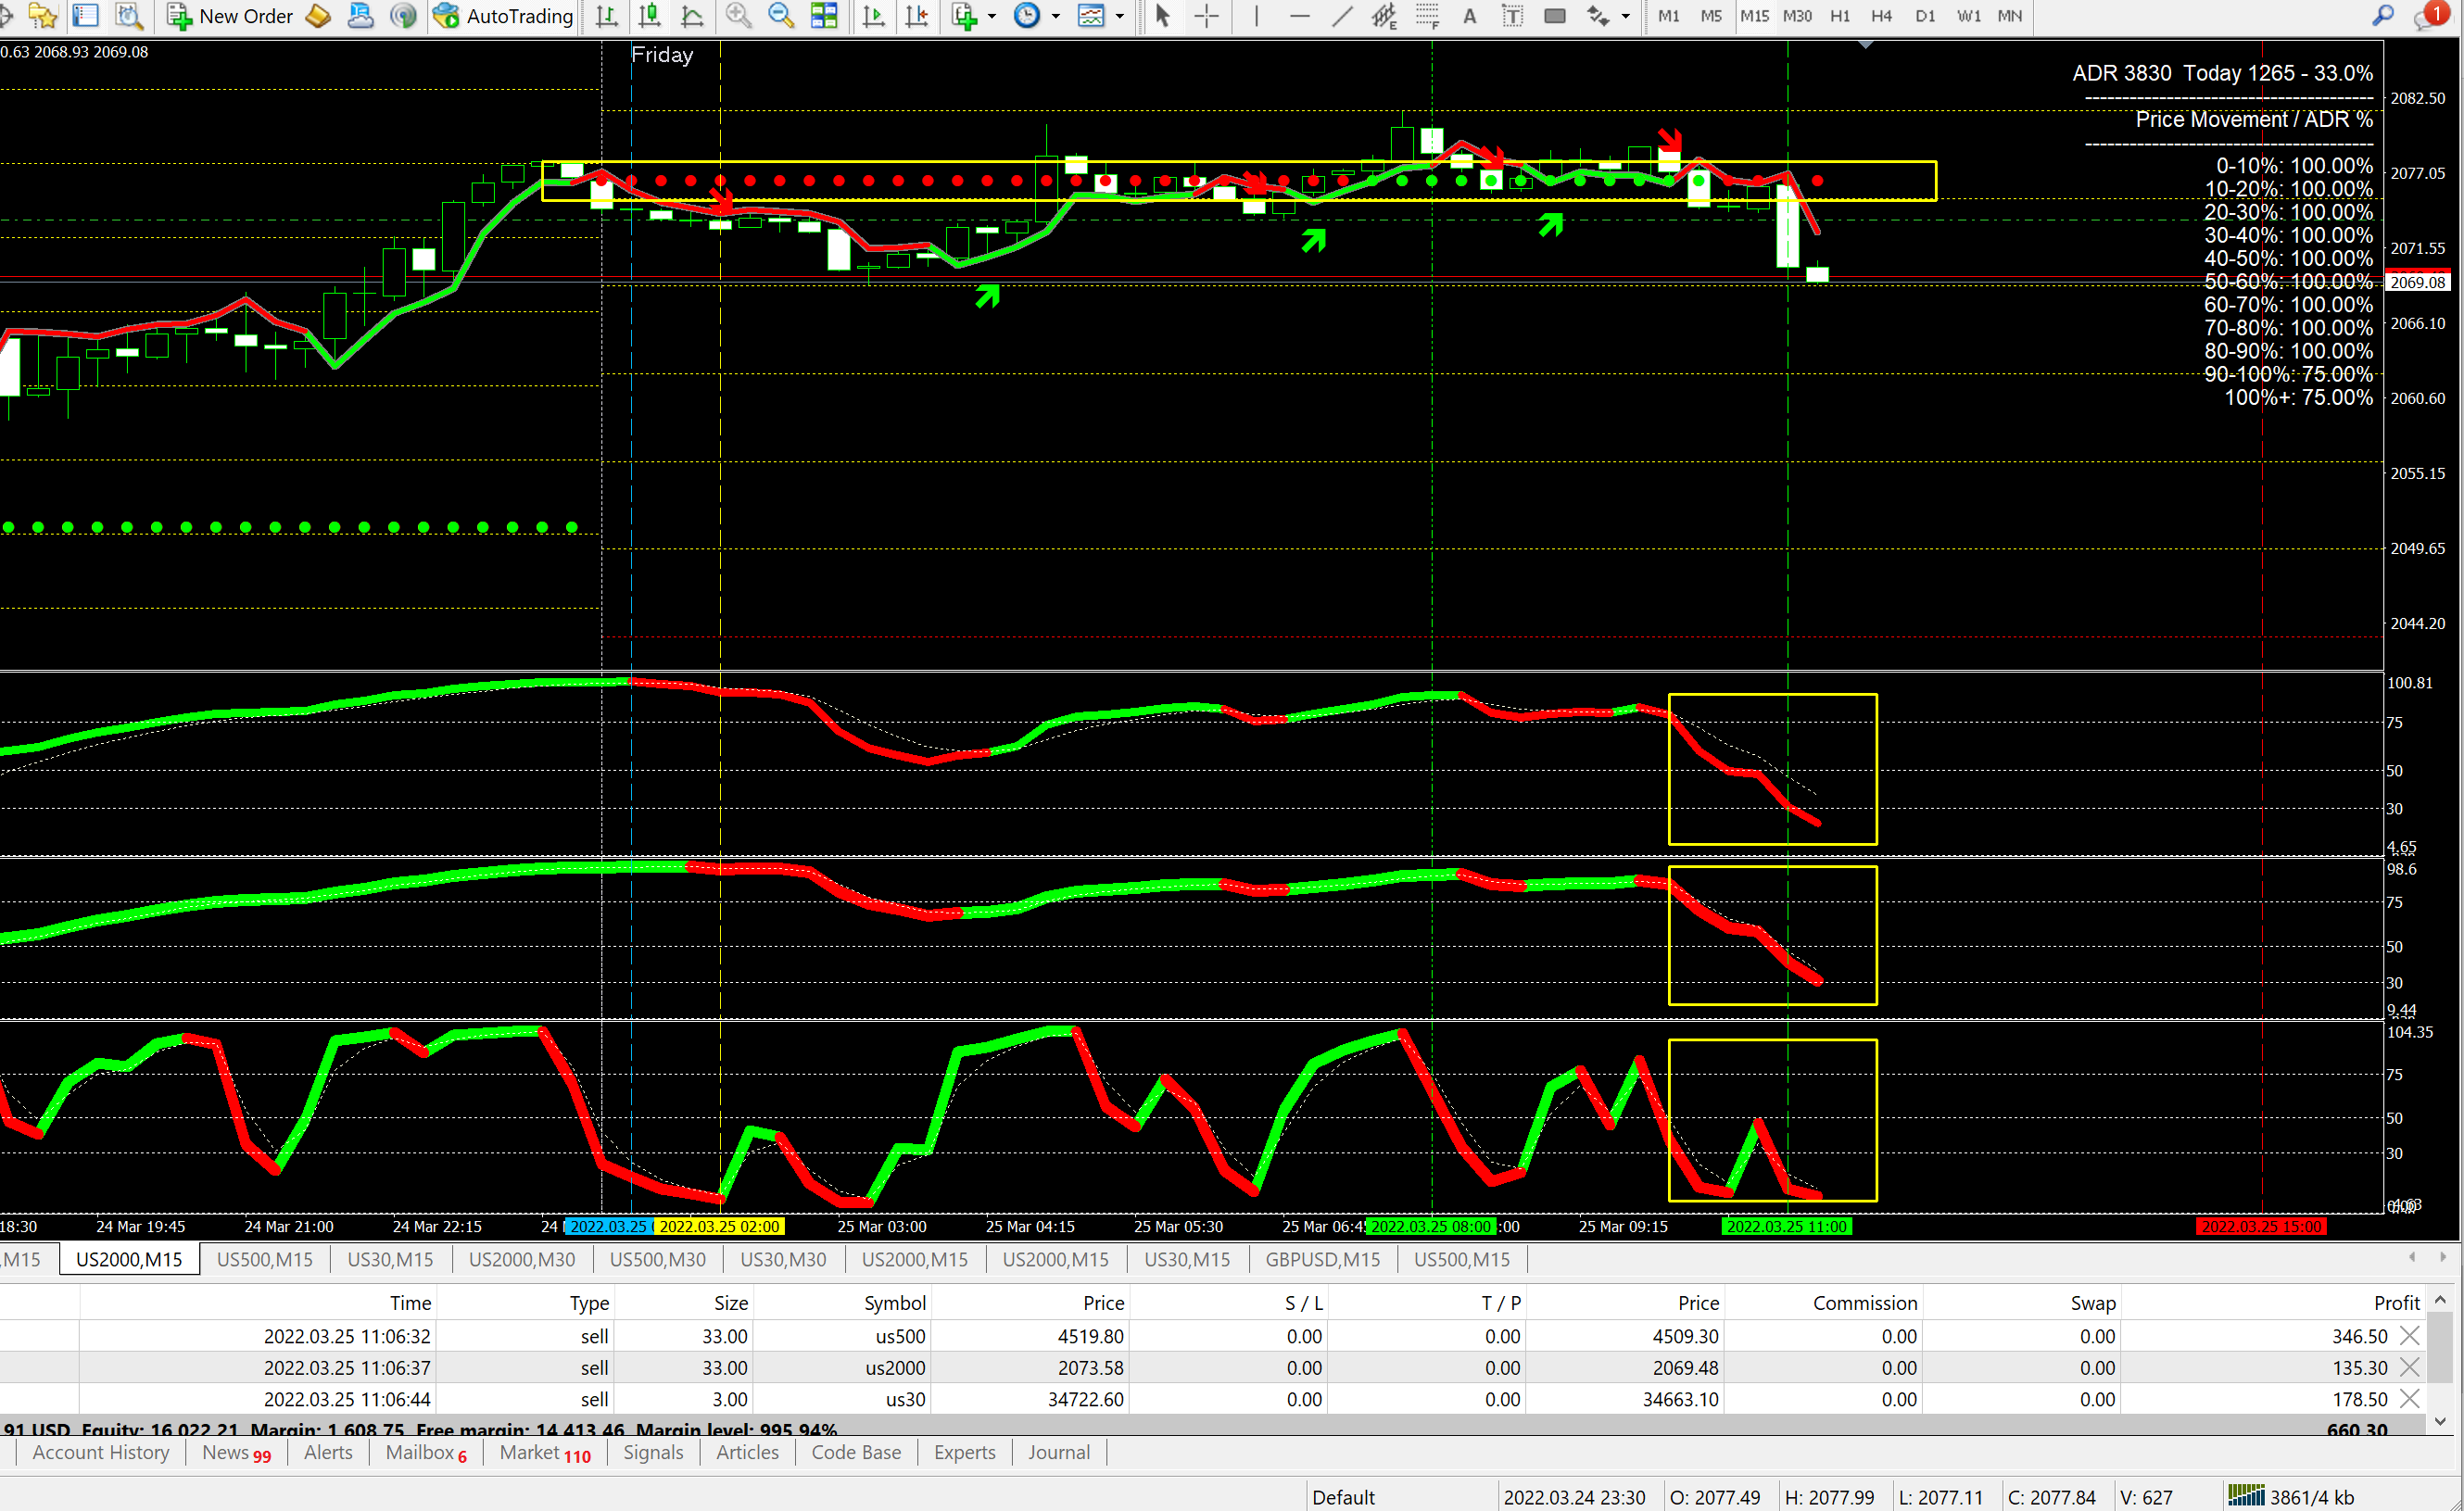Zoom out of the chart

coord(780,16)
